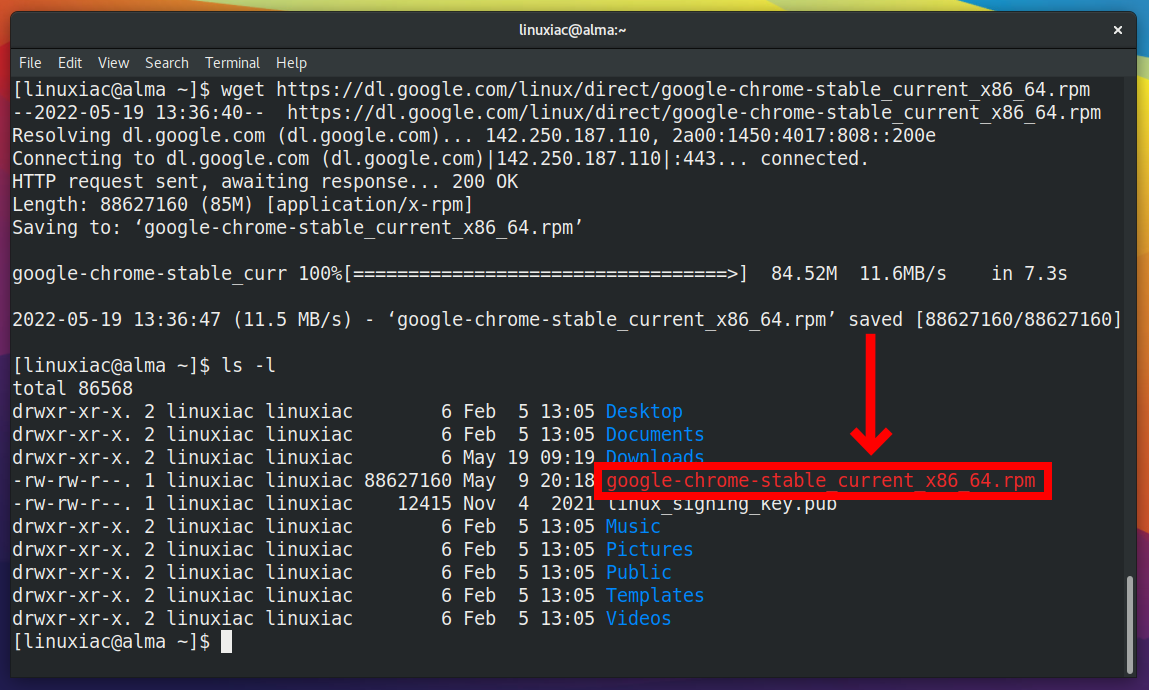Click the Videos directory name
The width and height of the screenshot is (1149, 690).
(638, 618)
